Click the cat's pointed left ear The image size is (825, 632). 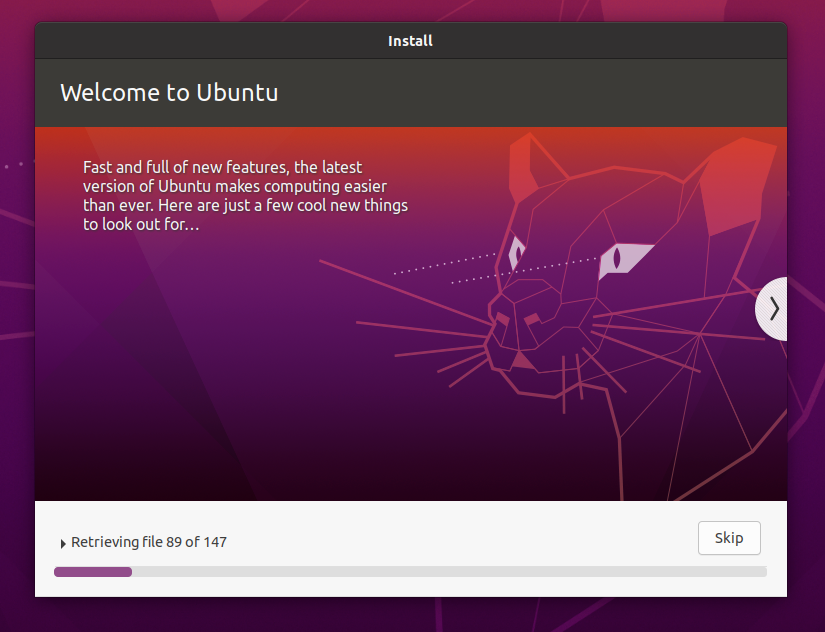click(x=529, y=170)
